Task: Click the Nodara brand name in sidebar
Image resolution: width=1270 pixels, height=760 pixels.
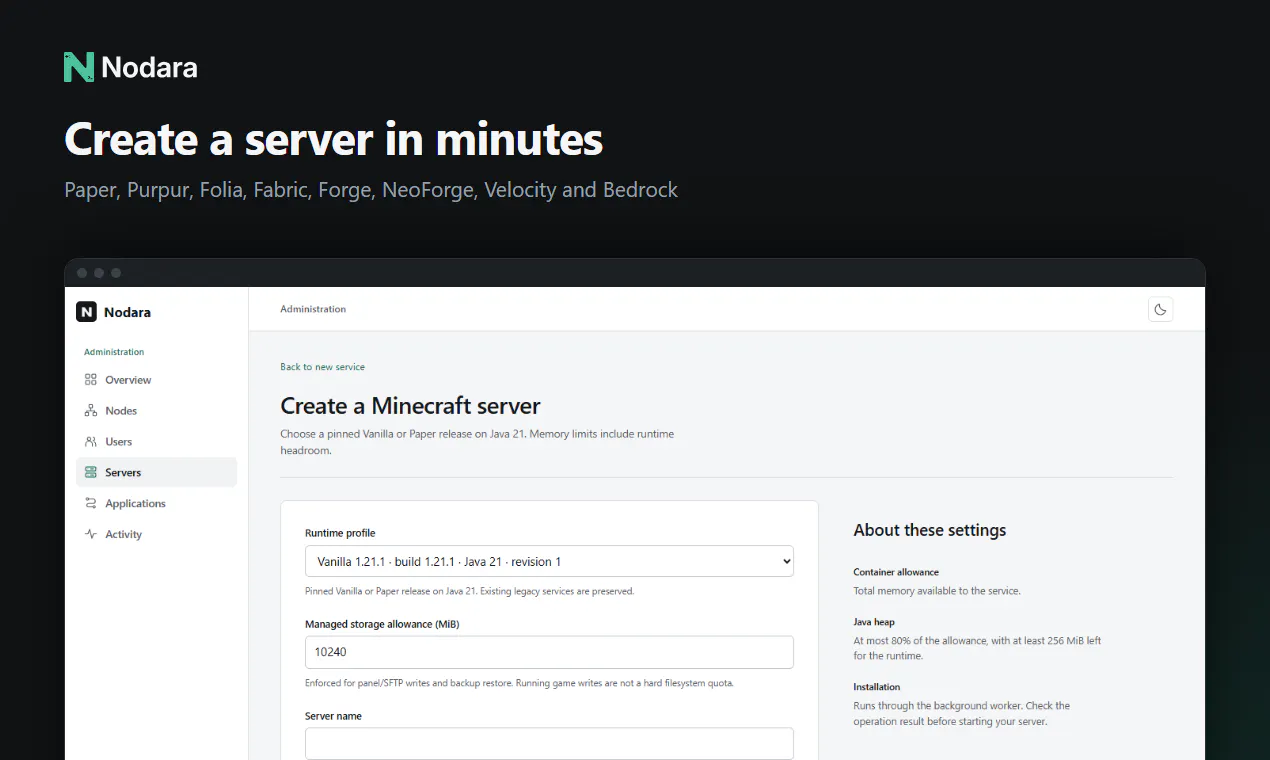Action: pyautogui.click(x=127, y=312)
